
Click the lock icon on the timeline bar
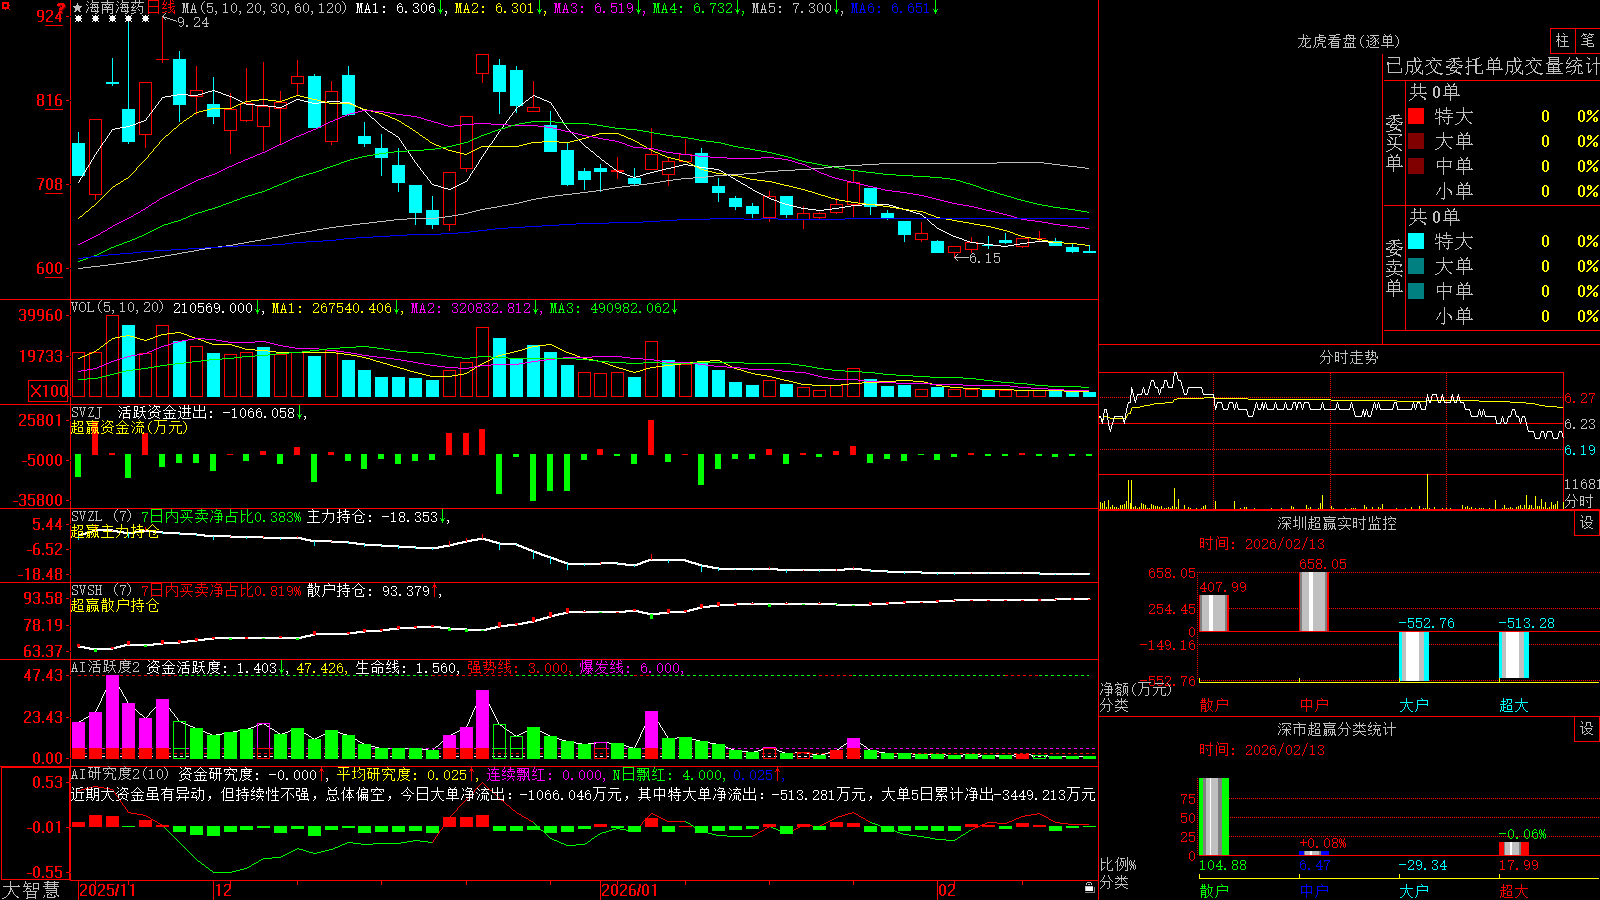(1090, 888)
